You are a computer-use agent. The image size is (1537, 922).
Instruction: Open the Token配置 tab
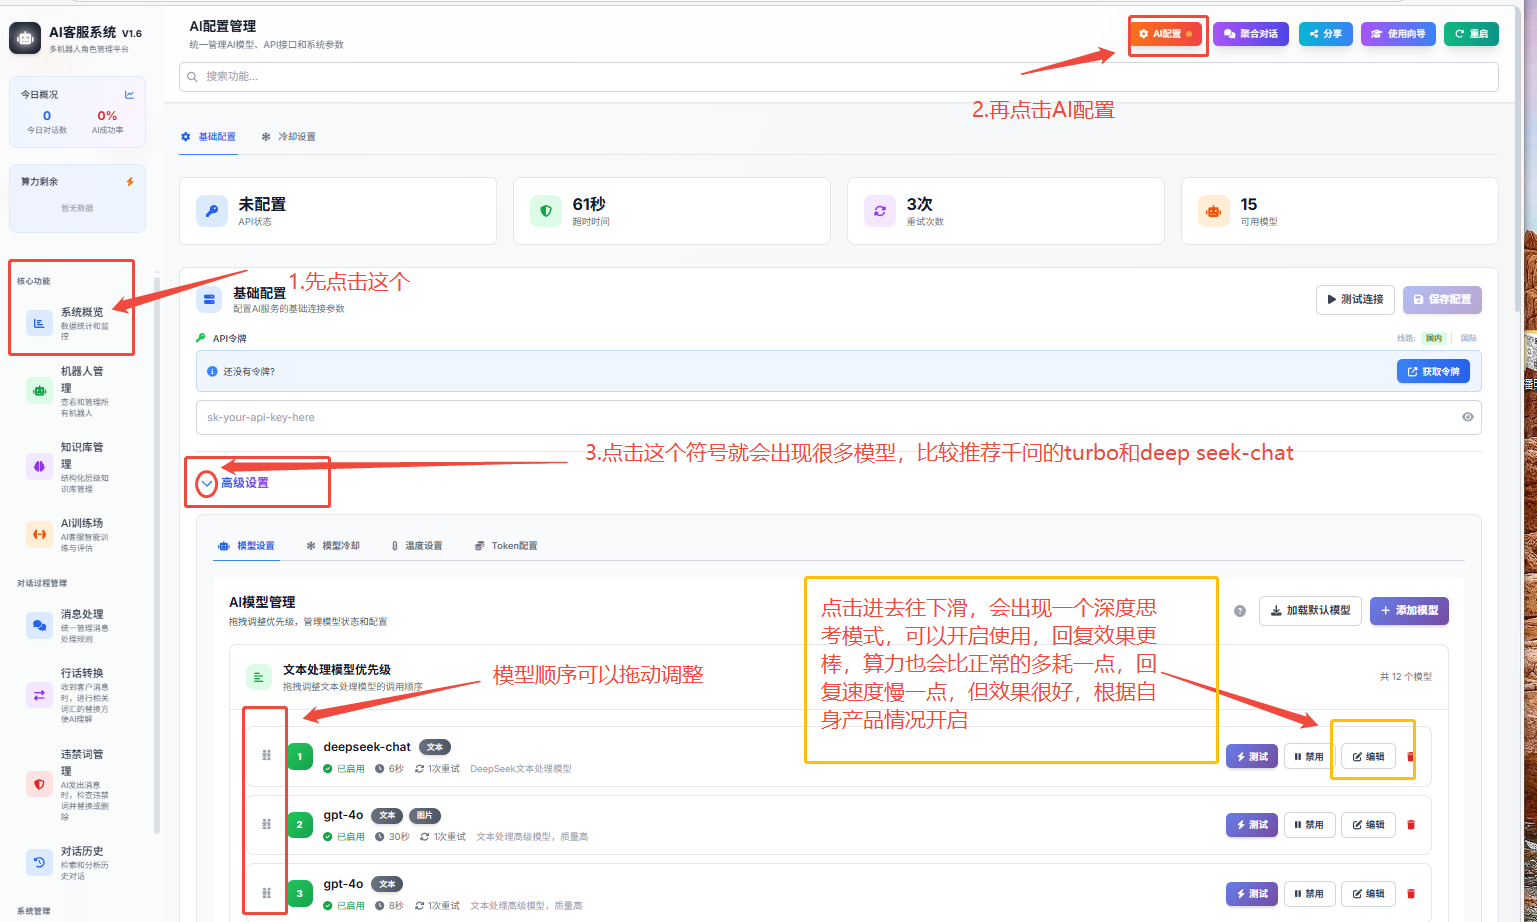(506, 546)
